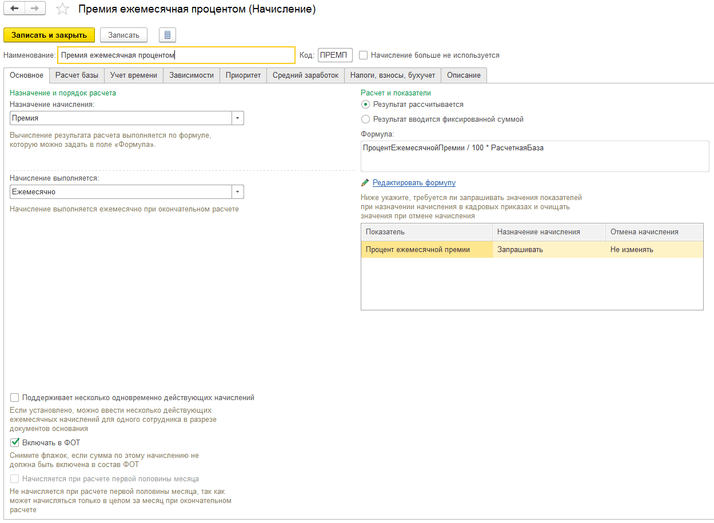
Task: Click the «Наименование» text field
Action: (176, 56)
